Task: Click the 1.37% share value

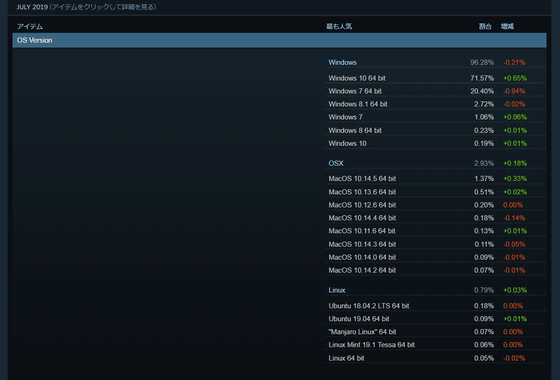Action: click(x=484, y=179)
